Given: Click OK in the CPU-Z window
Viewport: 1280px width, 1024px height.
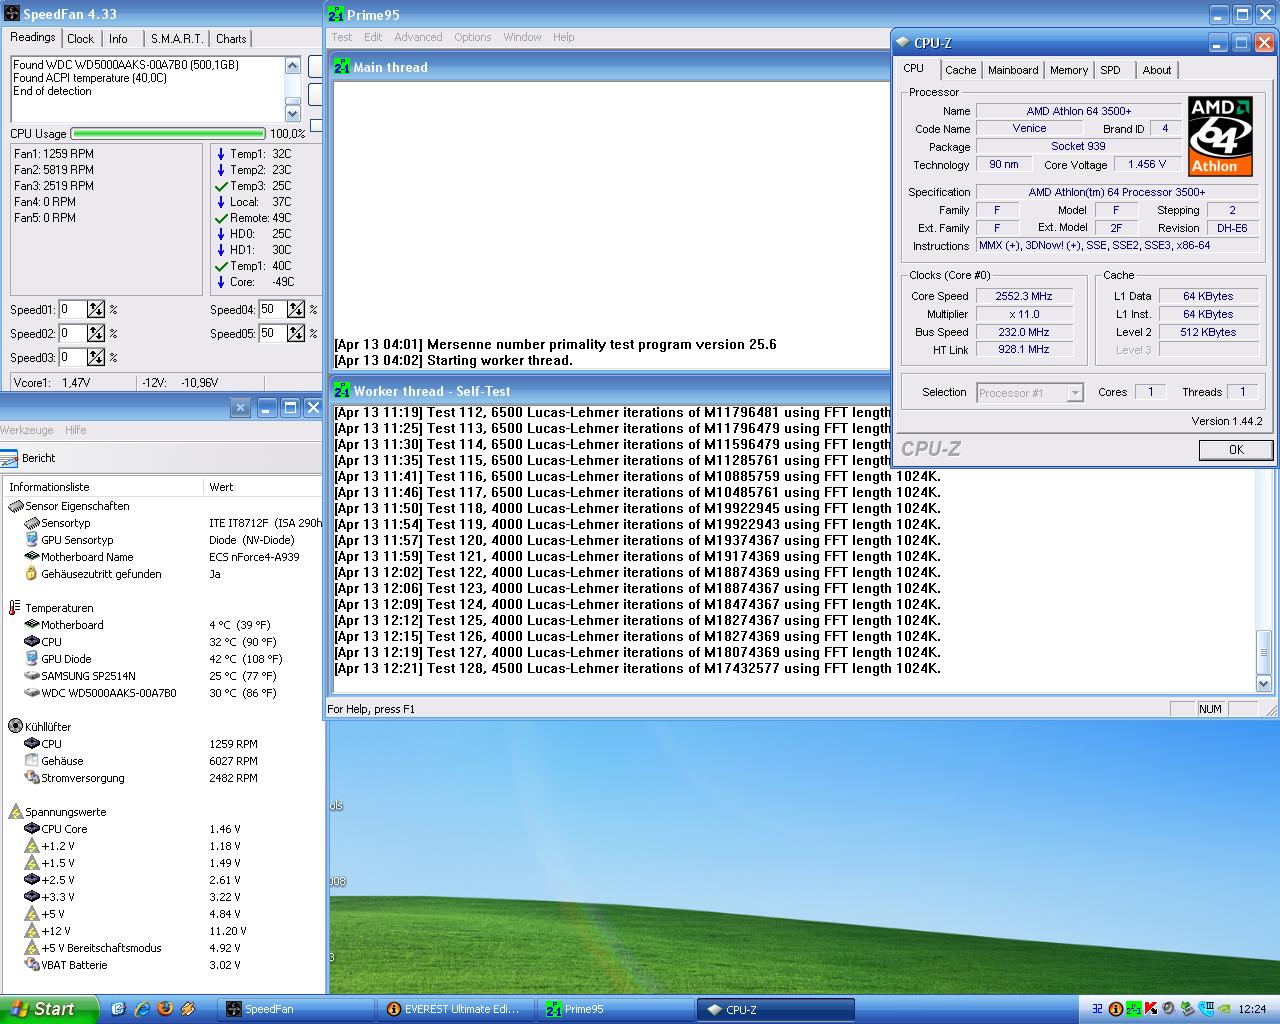Looking at the screenshot, I should pyautogui.click(x=1236, y=450).
